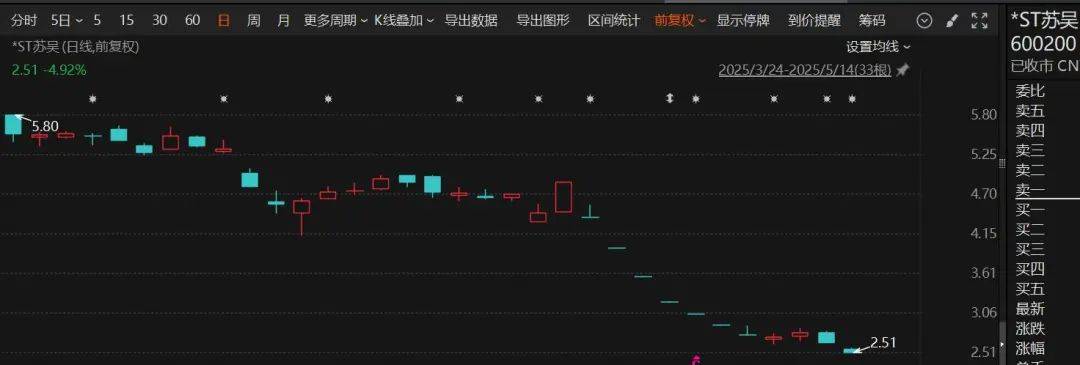Click the 2025/3/24-2025/5/14 date range link
The image size is (1080, 365).
804,70
